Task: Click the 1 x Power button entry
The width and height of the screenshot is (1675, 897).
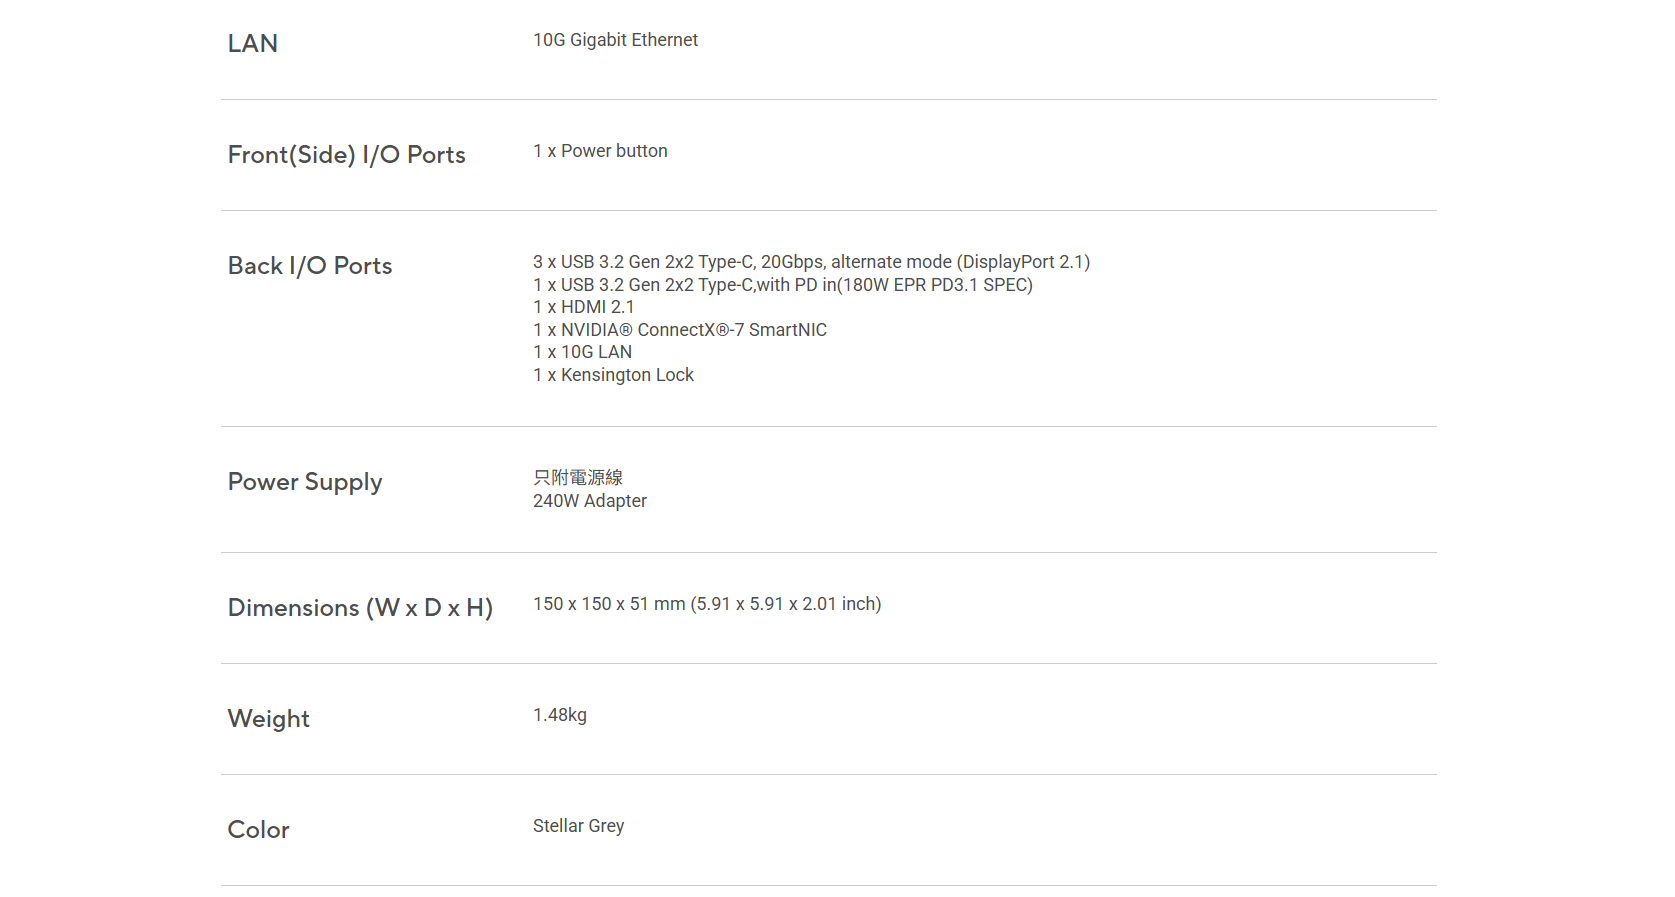Action: (x=600, y=151)
